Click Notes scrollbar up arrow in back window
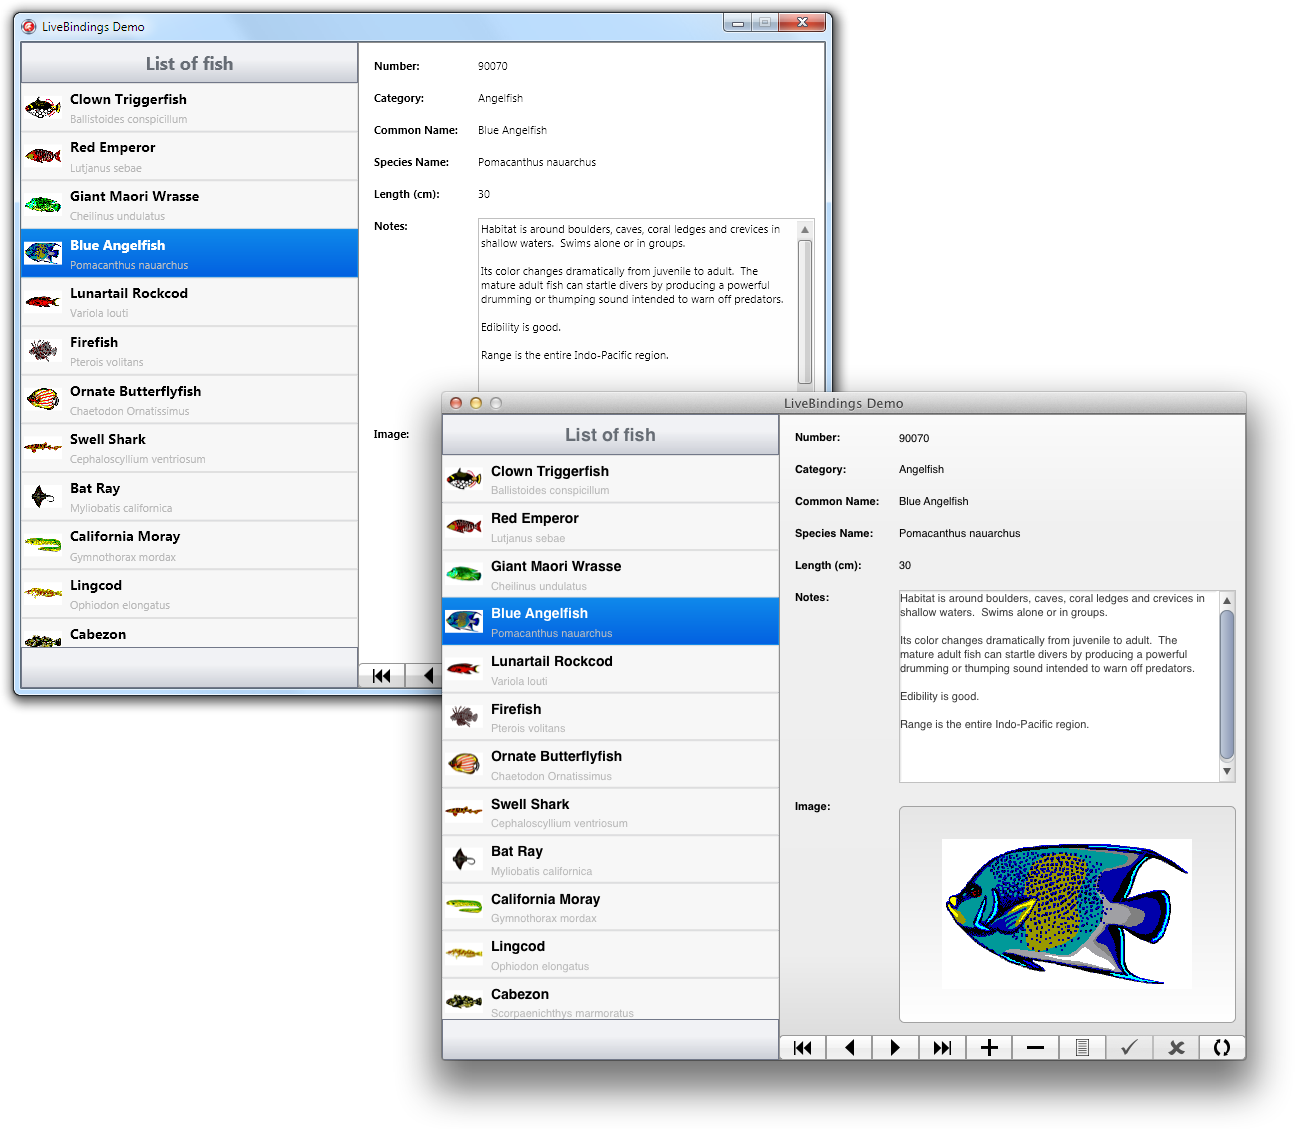Viewport: 1295px width, 1129px height. coord(805,230)
